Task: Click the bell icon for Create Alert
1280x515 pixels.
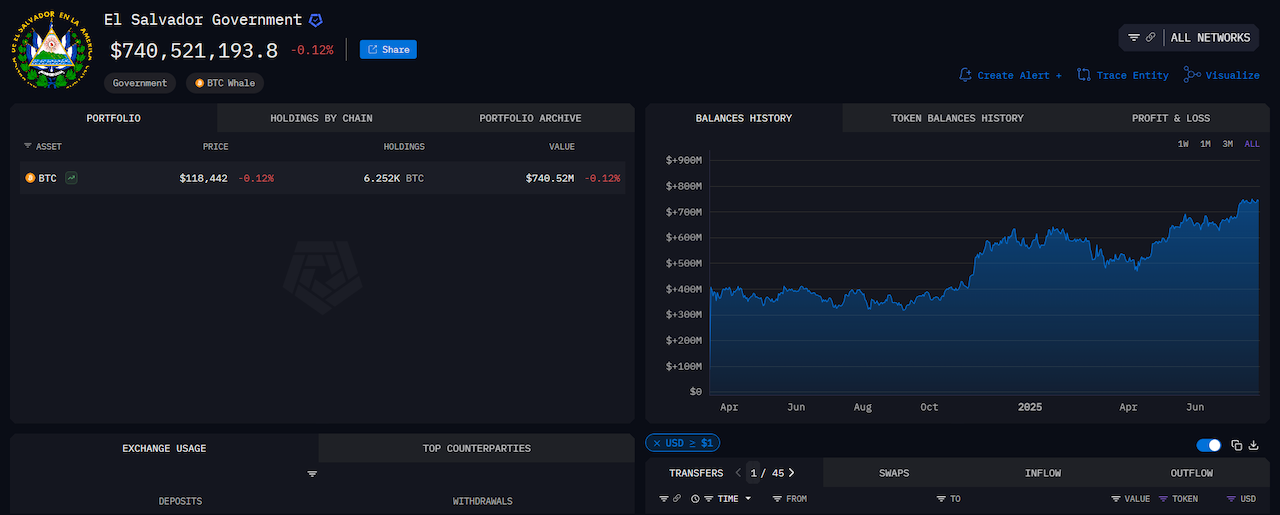Action: [965, 75]
